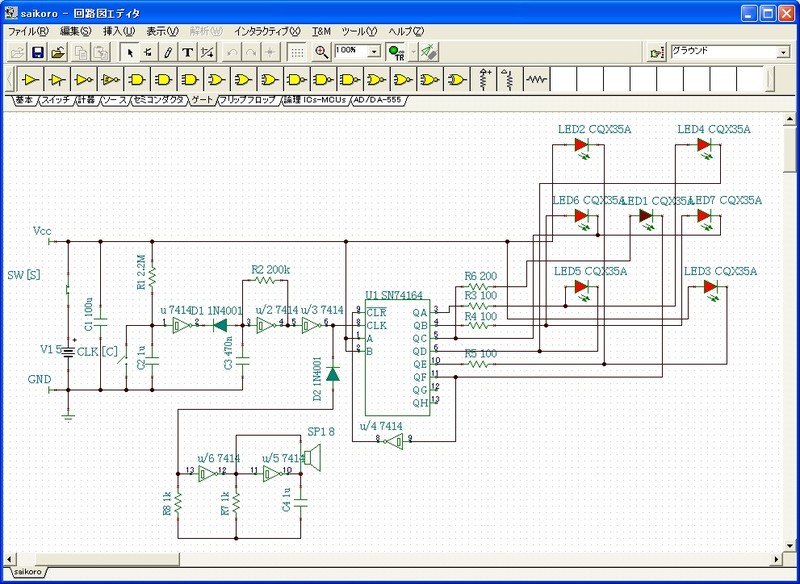Select the Text tool (T icon)
The image size is (800, 584).
click(187, 52)
